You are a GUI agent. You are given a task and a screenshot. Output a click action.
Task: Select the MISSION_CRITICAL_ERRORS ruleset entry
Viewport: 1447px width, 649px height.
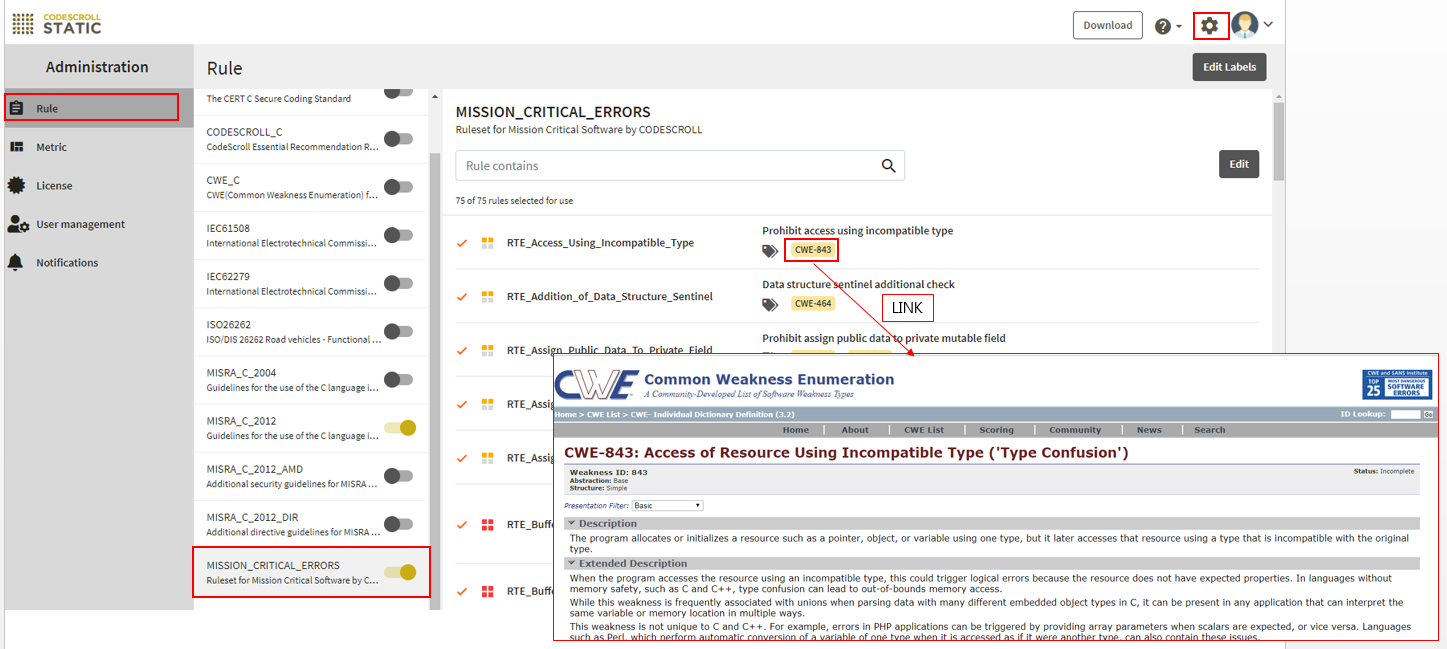(x=311, y=572)
